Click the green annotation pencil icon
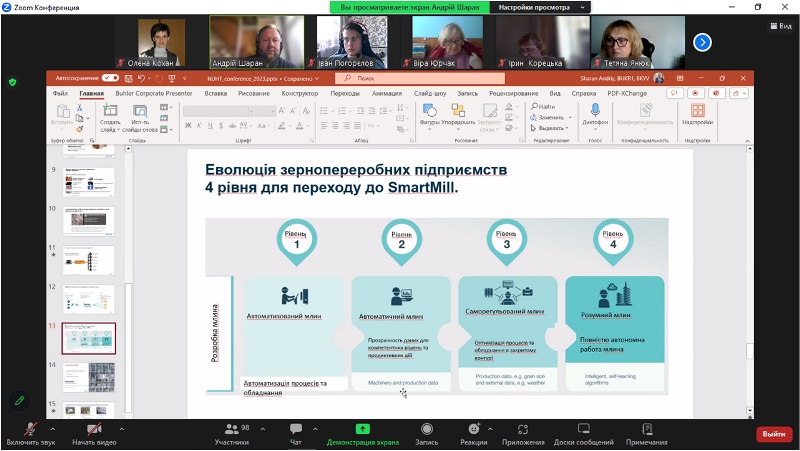This screenshot has height=451, width=800. pos(19,400)
